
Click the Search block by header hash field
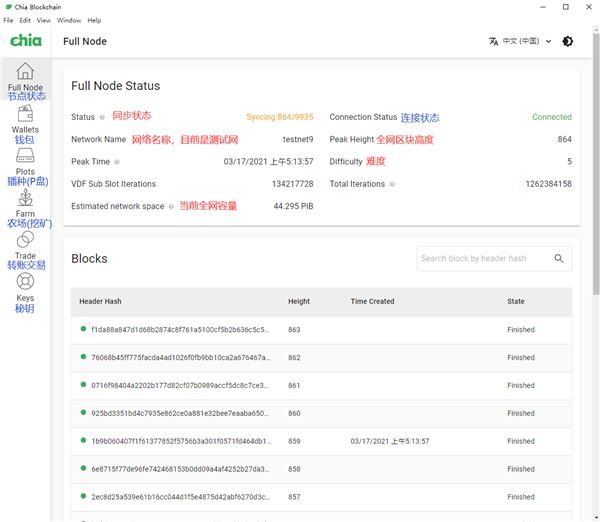click(494, 259)
